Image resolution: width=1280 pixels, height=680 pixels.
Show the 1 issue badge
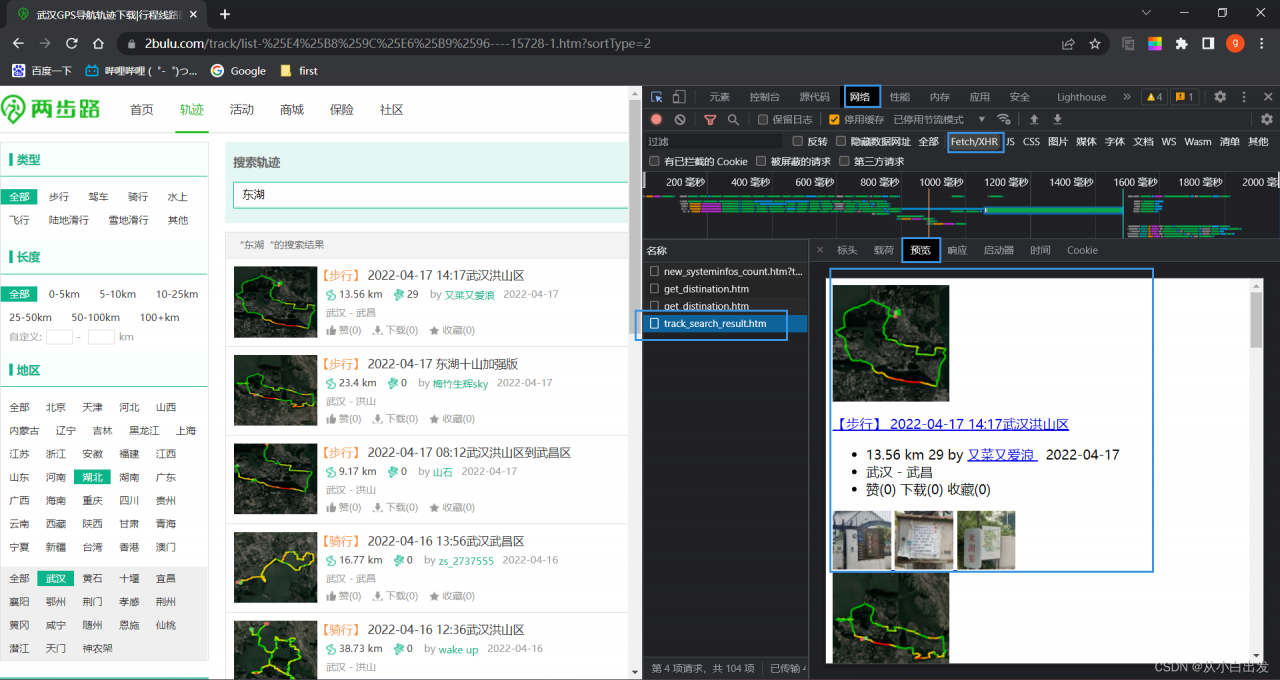pos(1185,97)
